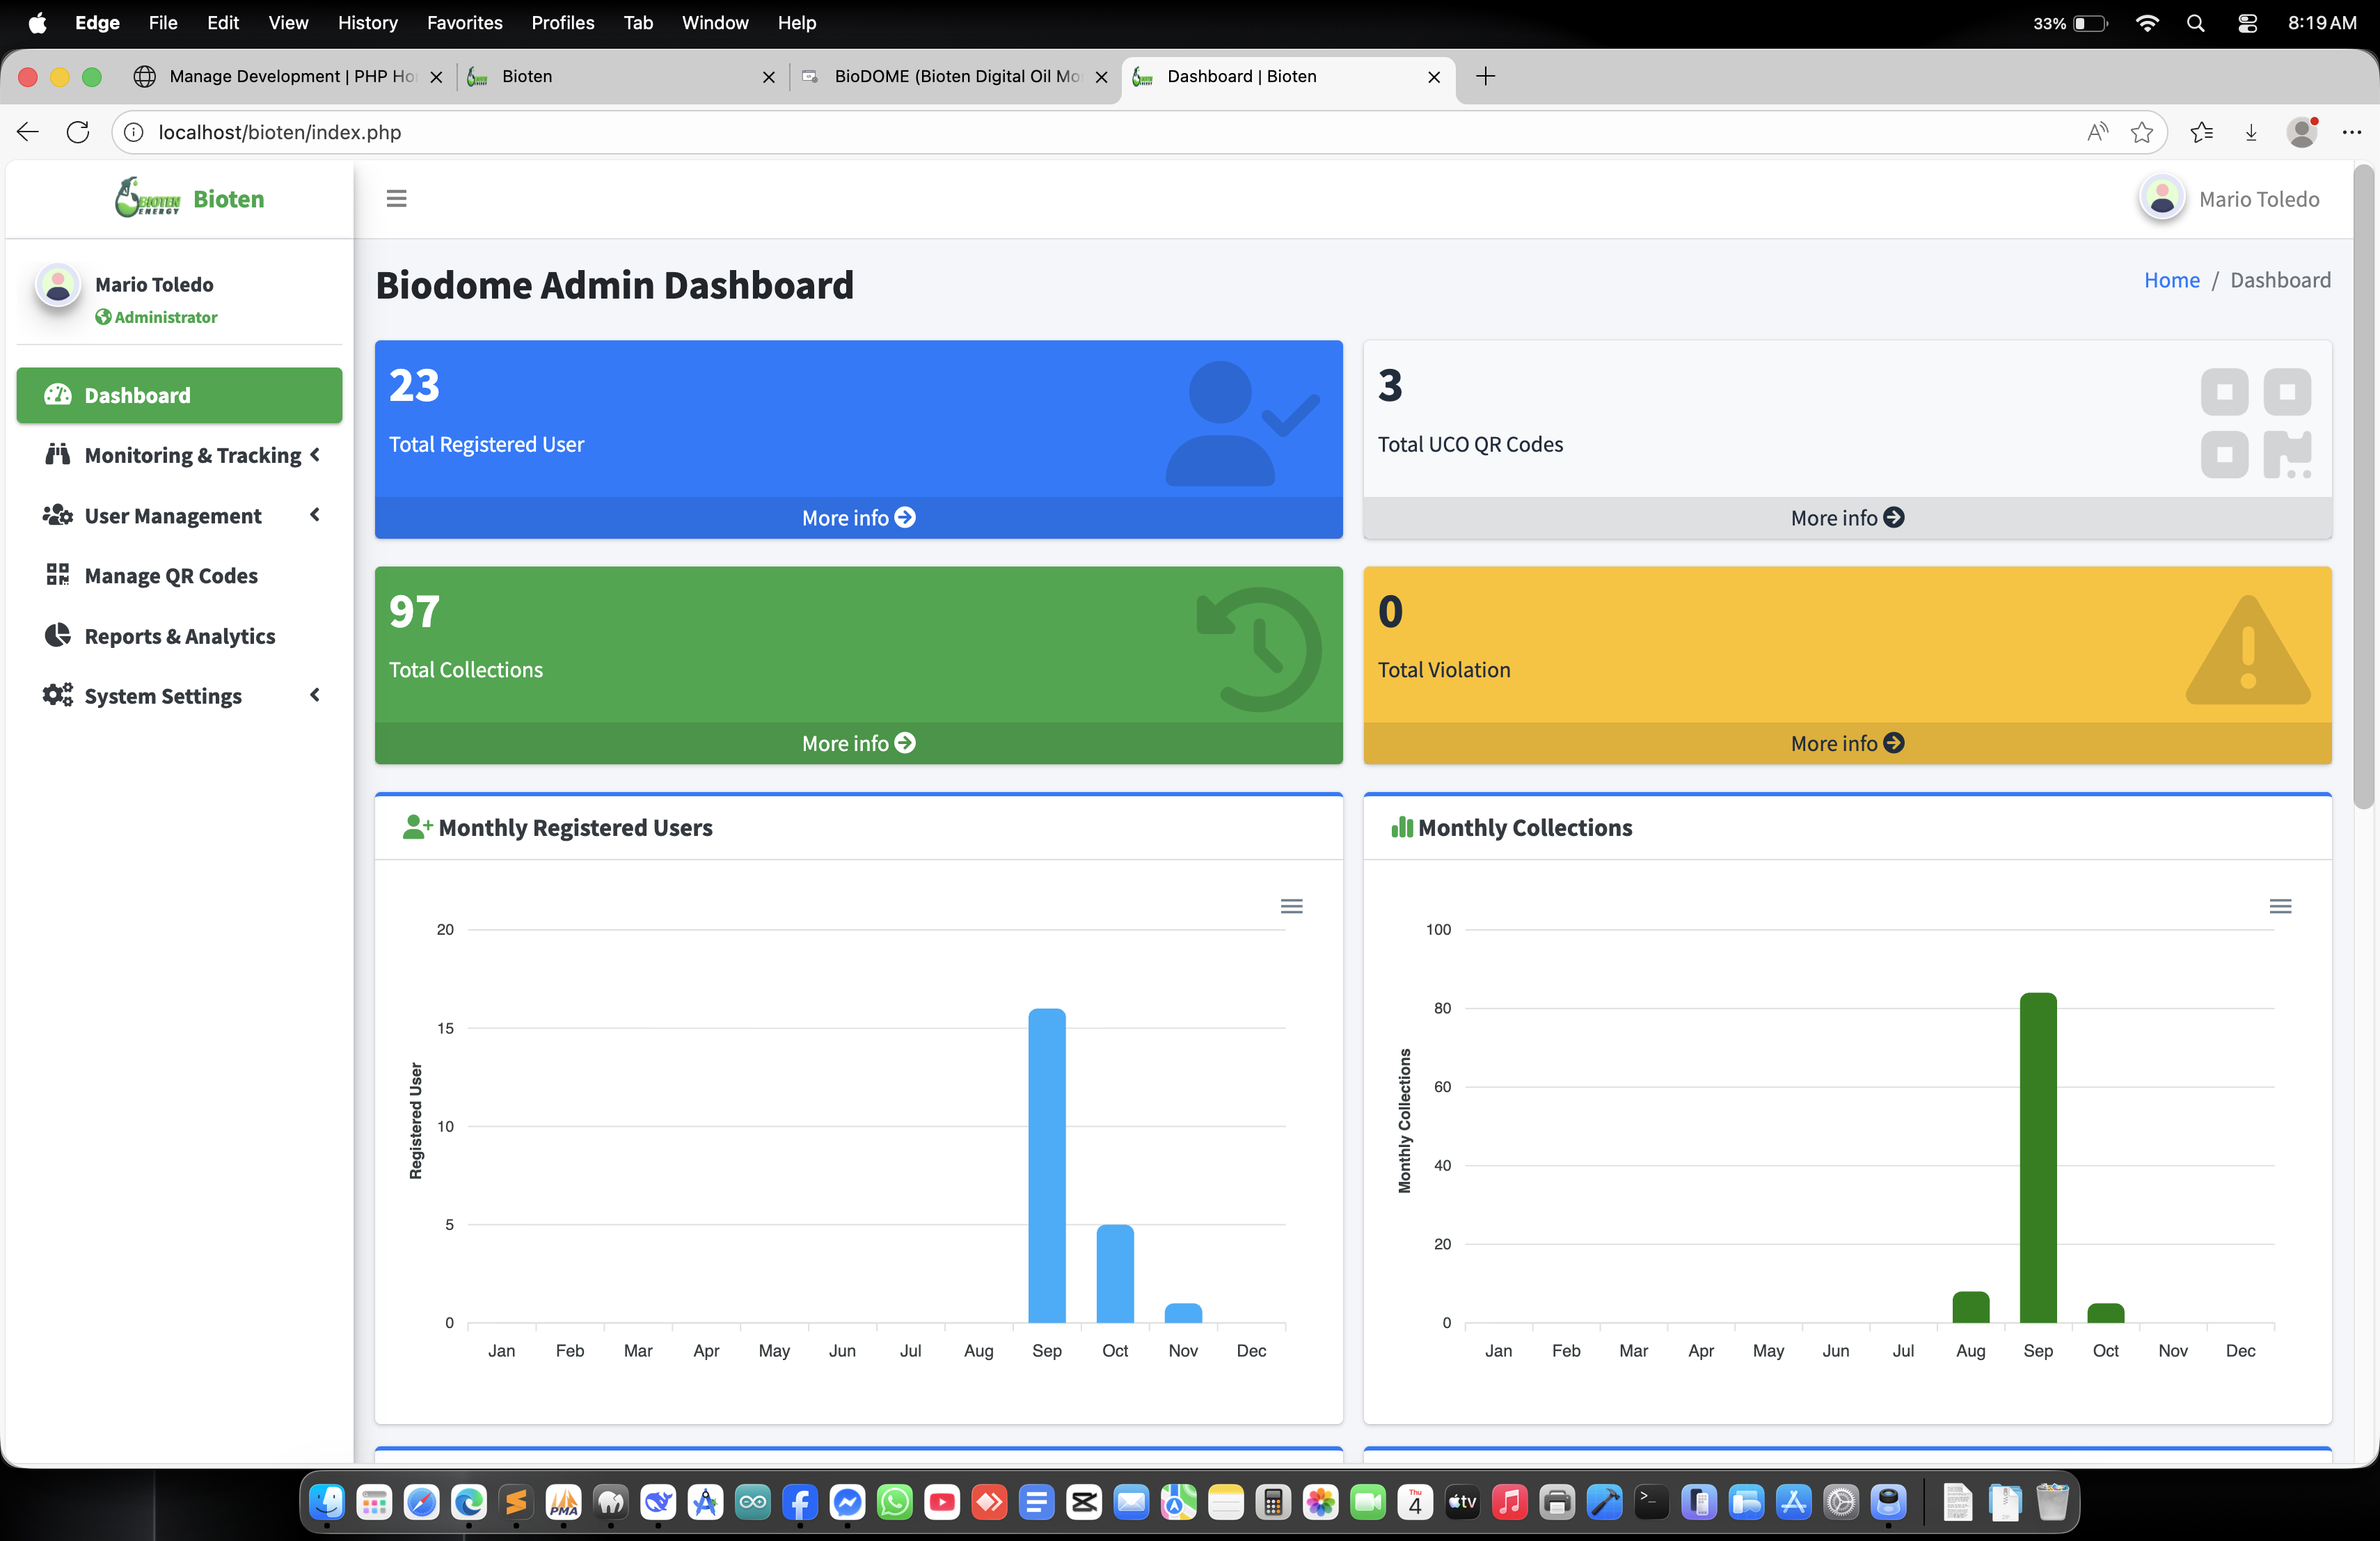Click Mario Toledo avatar in top navbar

[x=2161, y=198]
